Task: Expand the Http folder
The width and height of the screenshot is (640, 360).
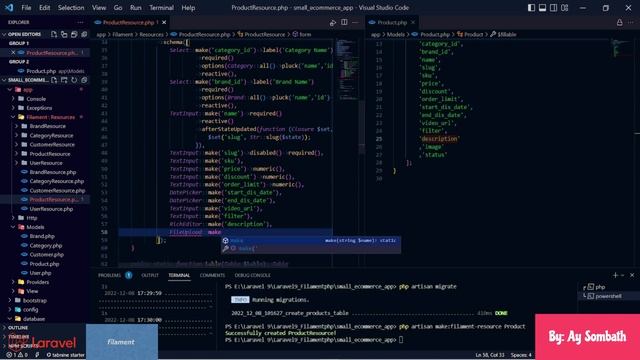Action: (x=45, y=218)
